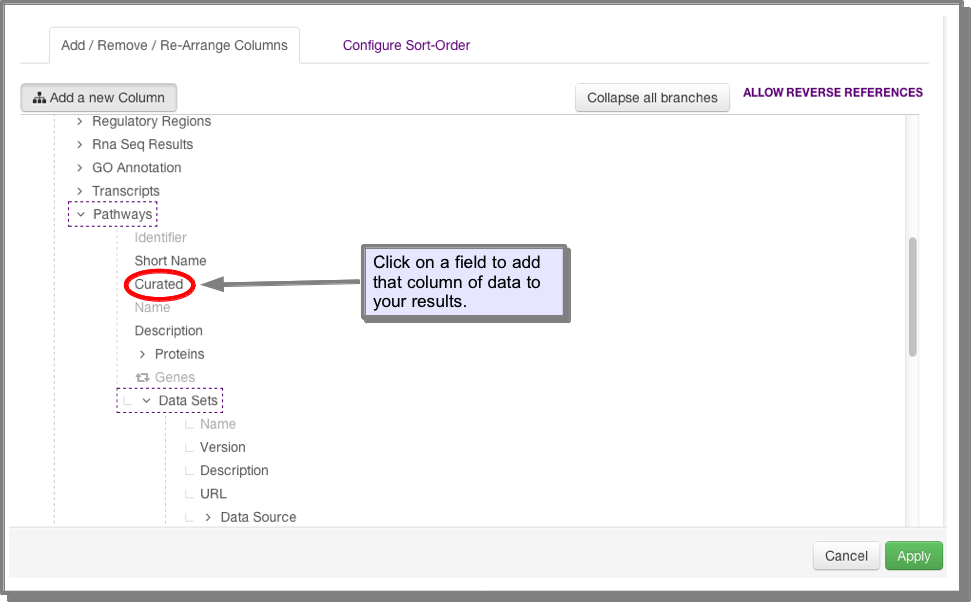Select the Data Sets Version field
971x602 pixels.
click(222, 447)
